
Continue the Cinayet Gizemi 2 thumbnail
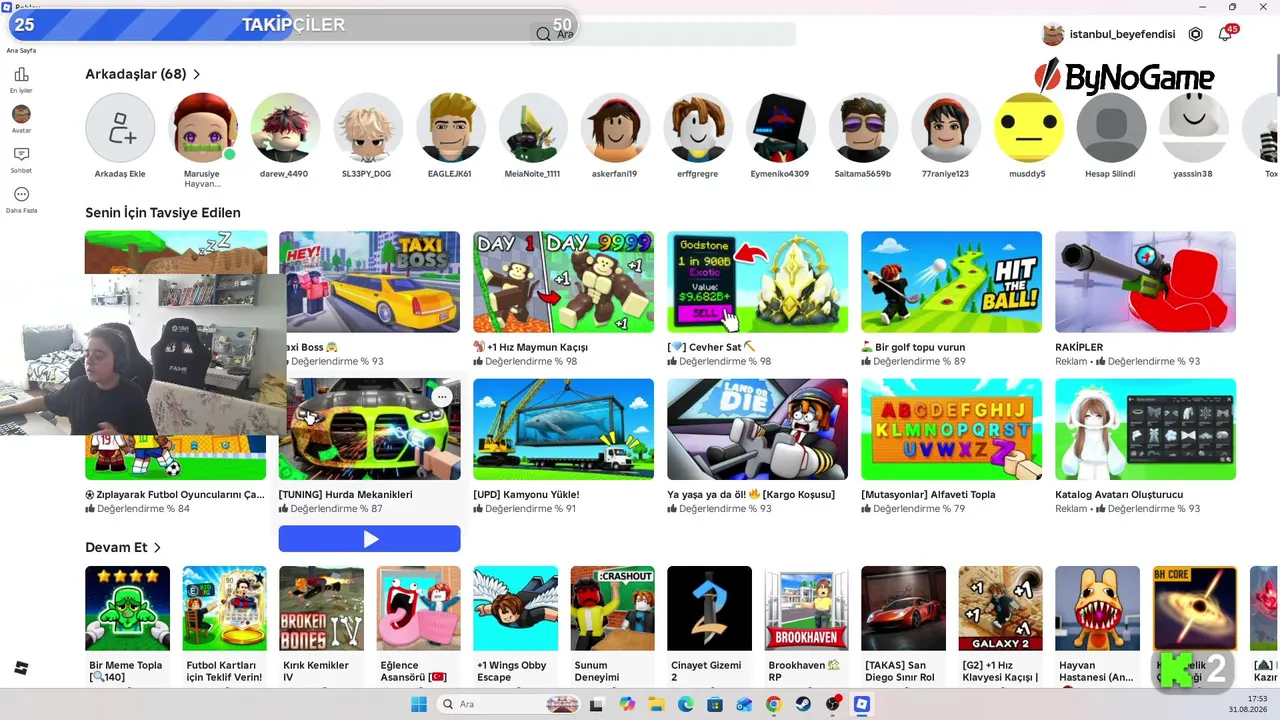tap(710, 608)
